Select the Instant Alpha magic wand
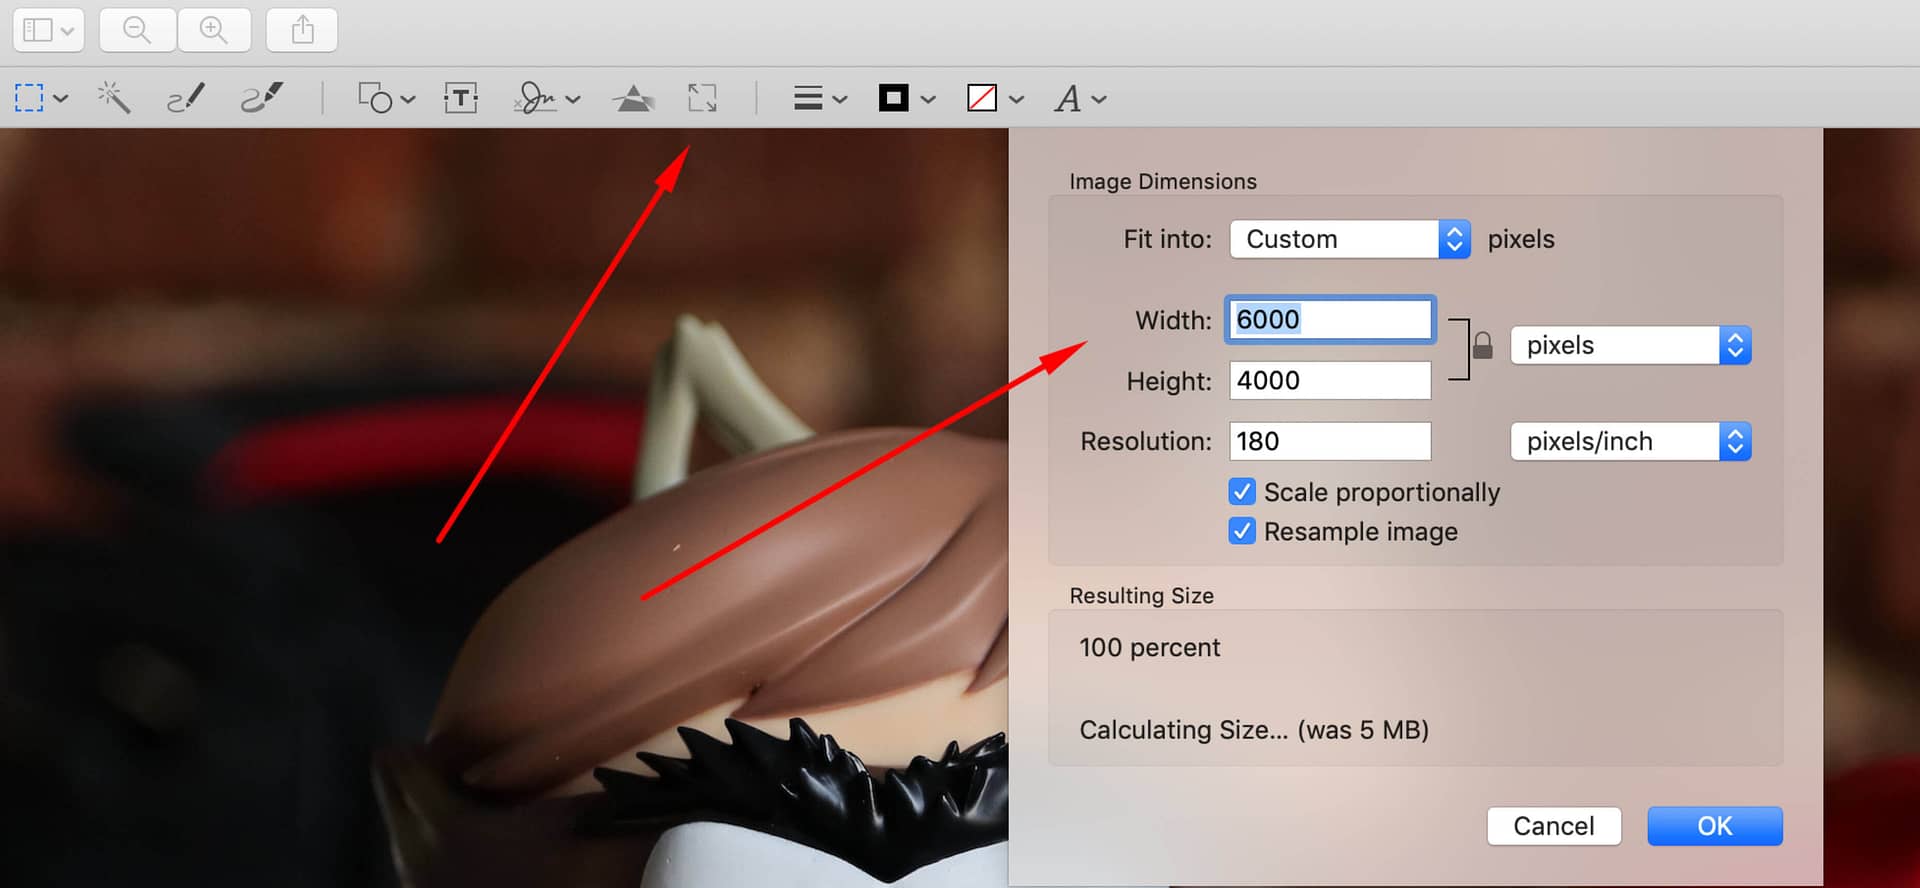Screen dimensions: 1920x888 click(x=114, y=98)
